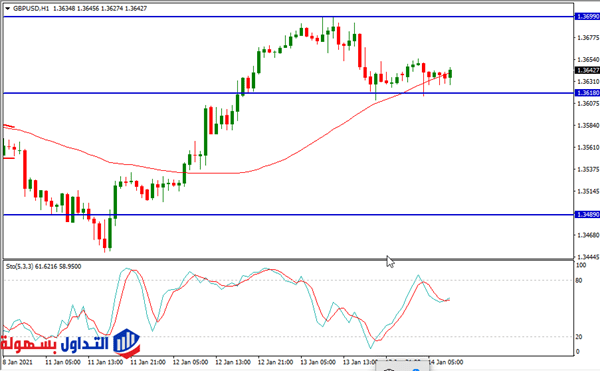Click the GBPUSD,H1 chart title text
Screen dimensions: 600x371
tap(31, 8)
